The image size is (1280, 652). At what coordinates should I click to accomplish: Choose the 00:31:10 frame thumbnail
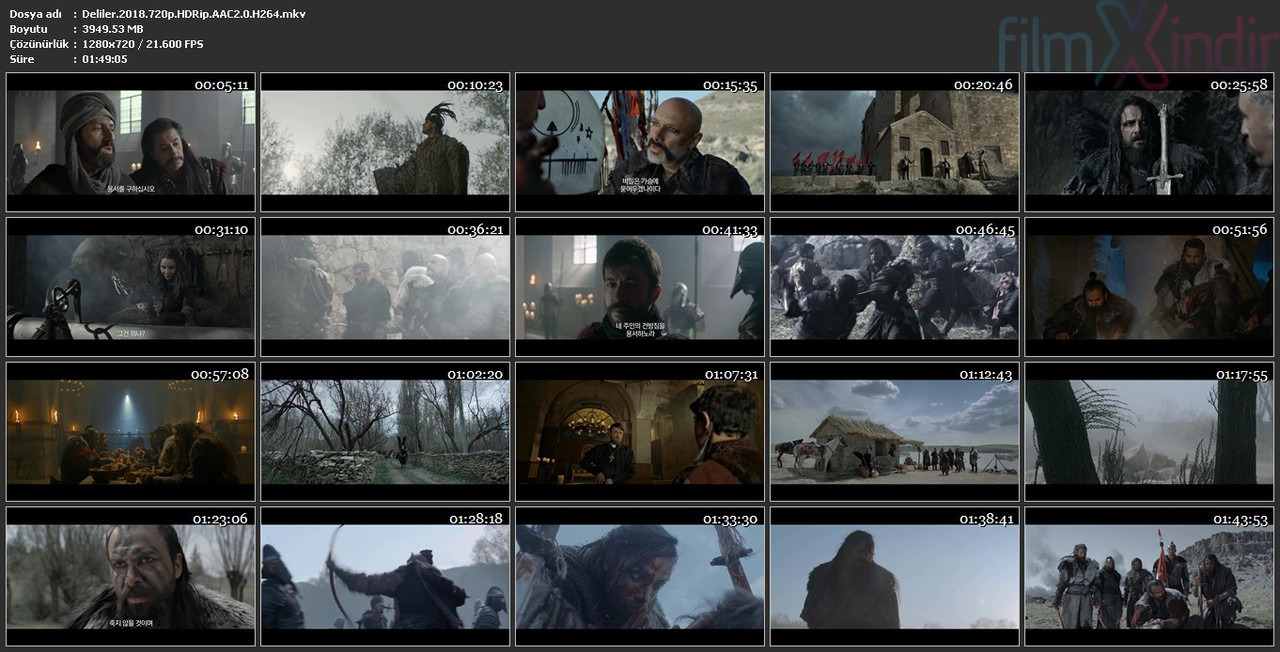[x=131, y=287]
